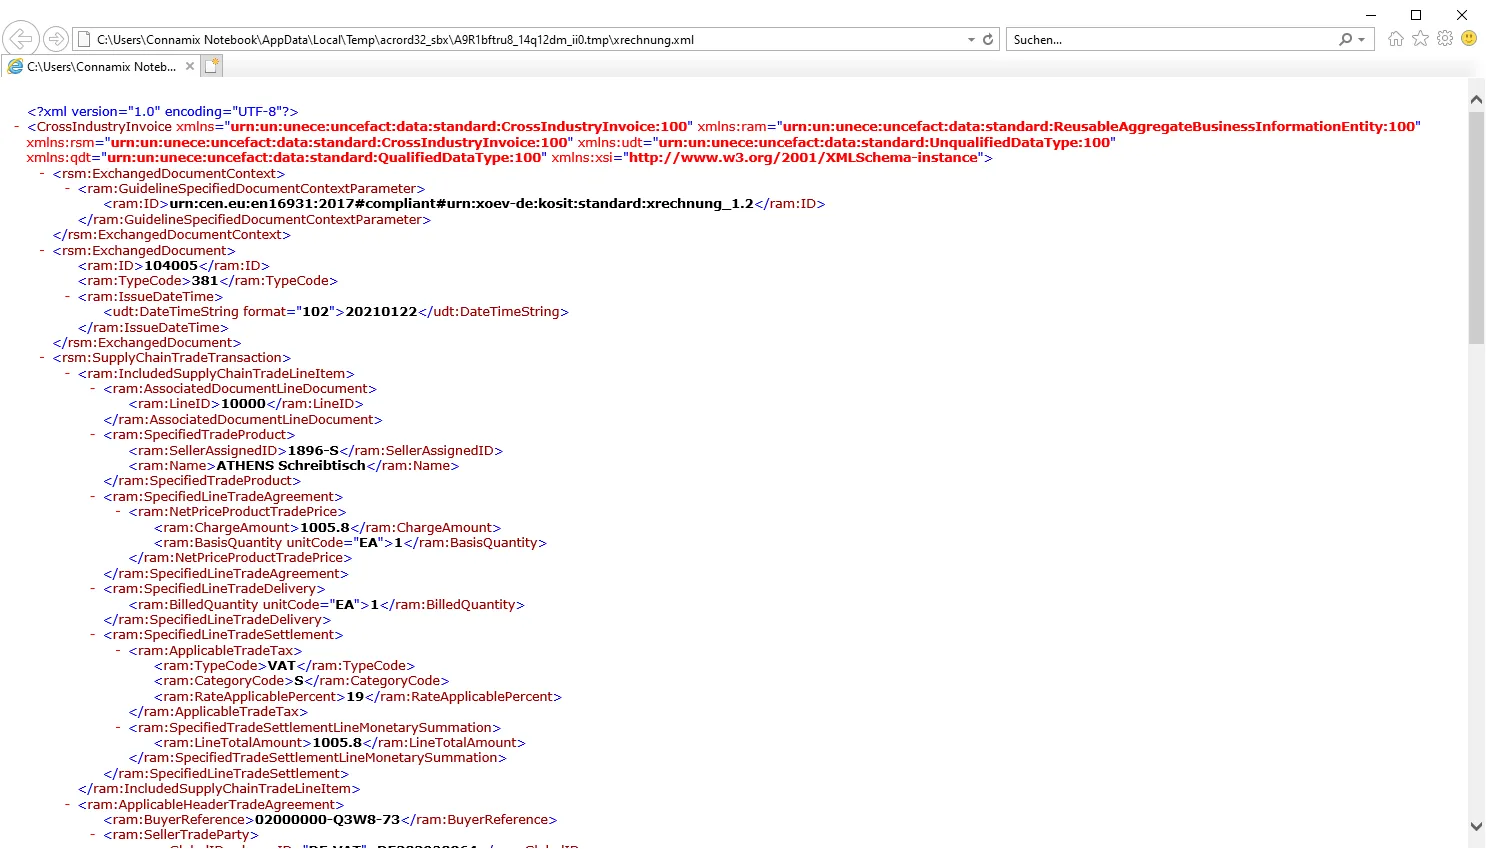Click the browser Back arrow button
Screen dimensions: 1486x849
(x=20, y=39)
